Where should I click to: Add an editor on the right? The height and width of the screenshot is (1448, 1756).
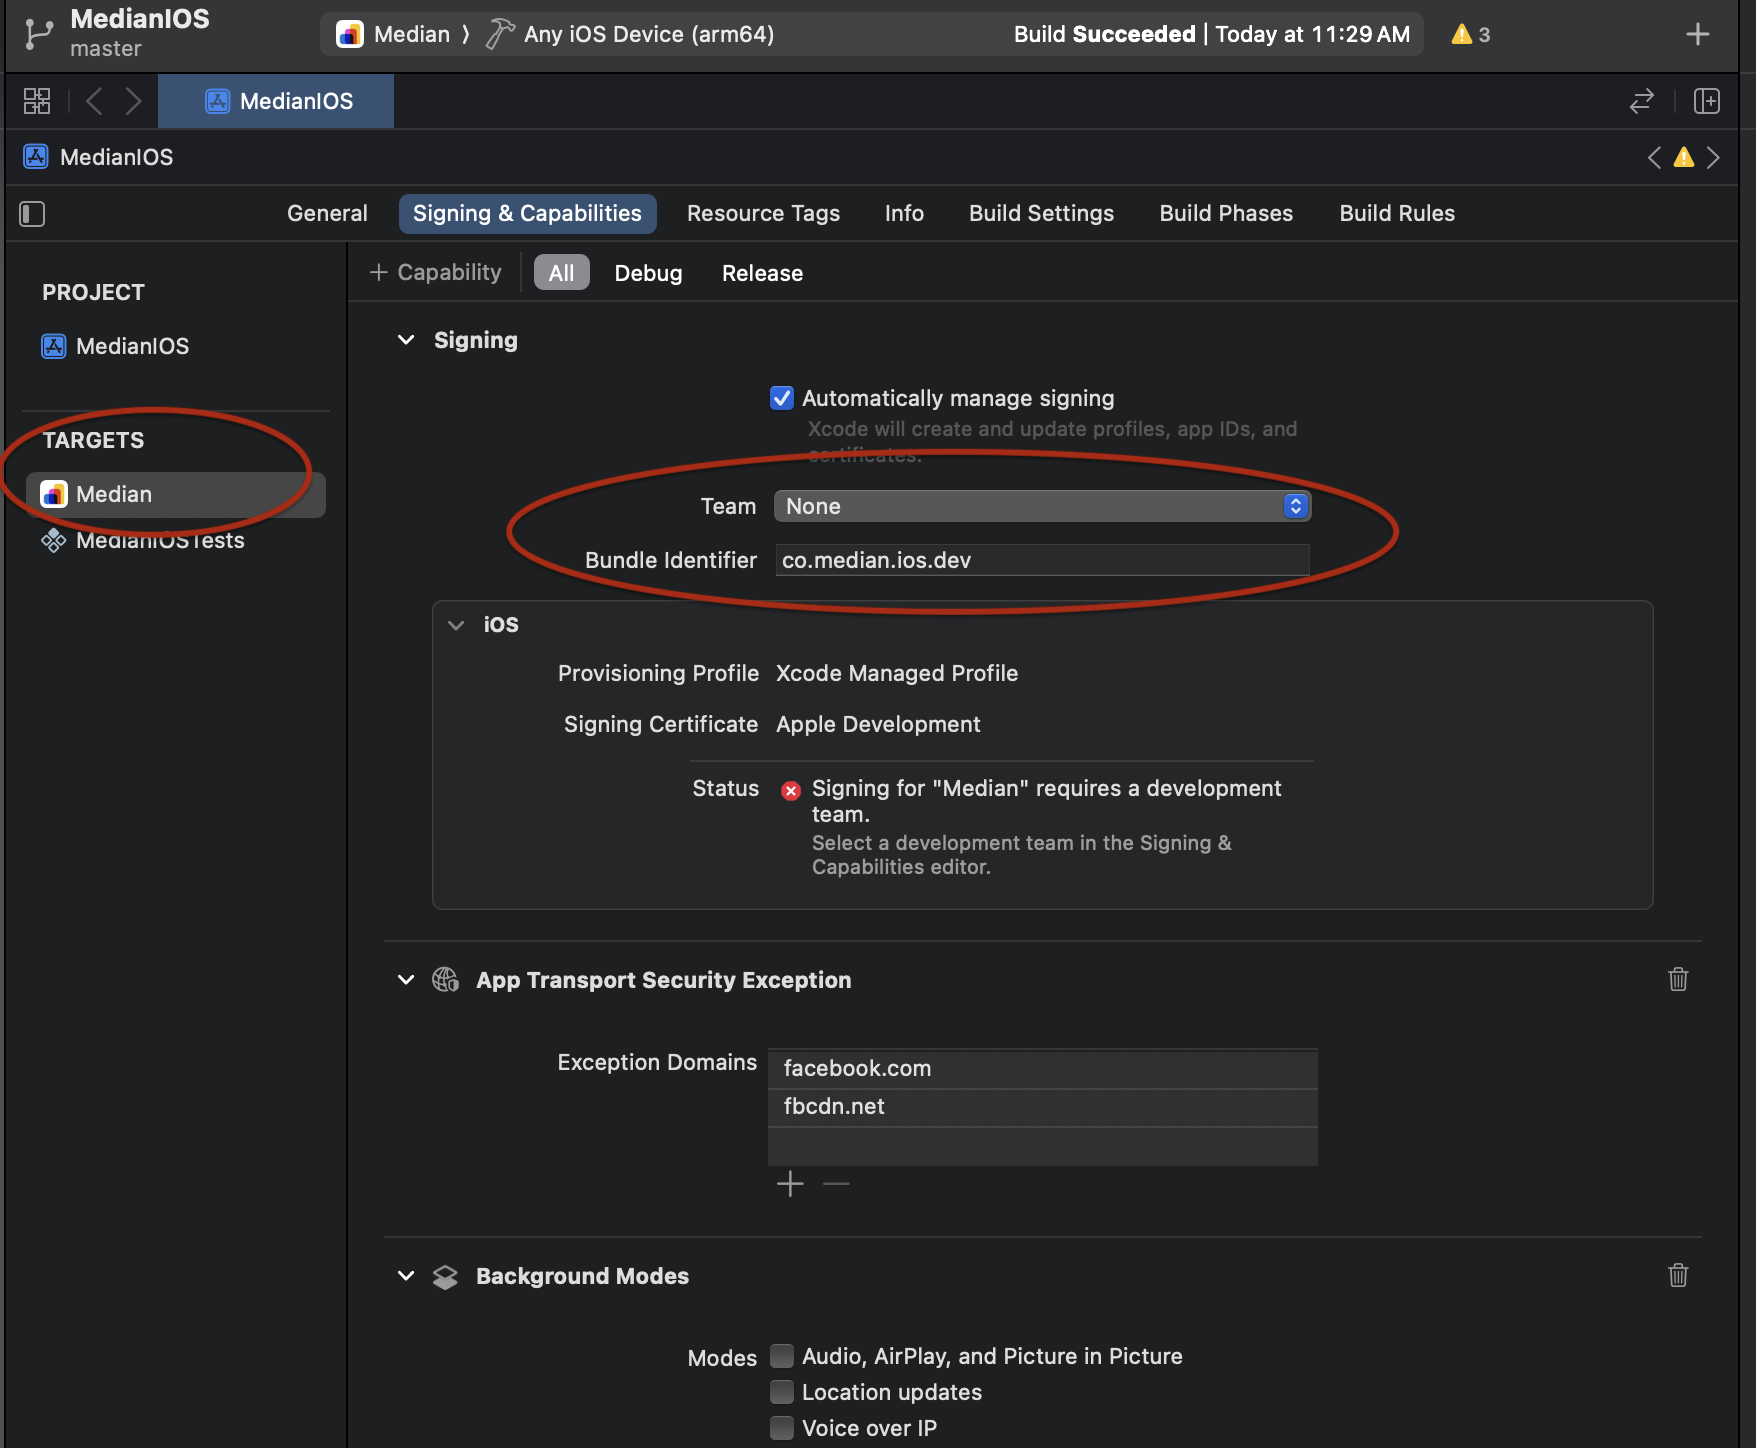[1707, 101]
